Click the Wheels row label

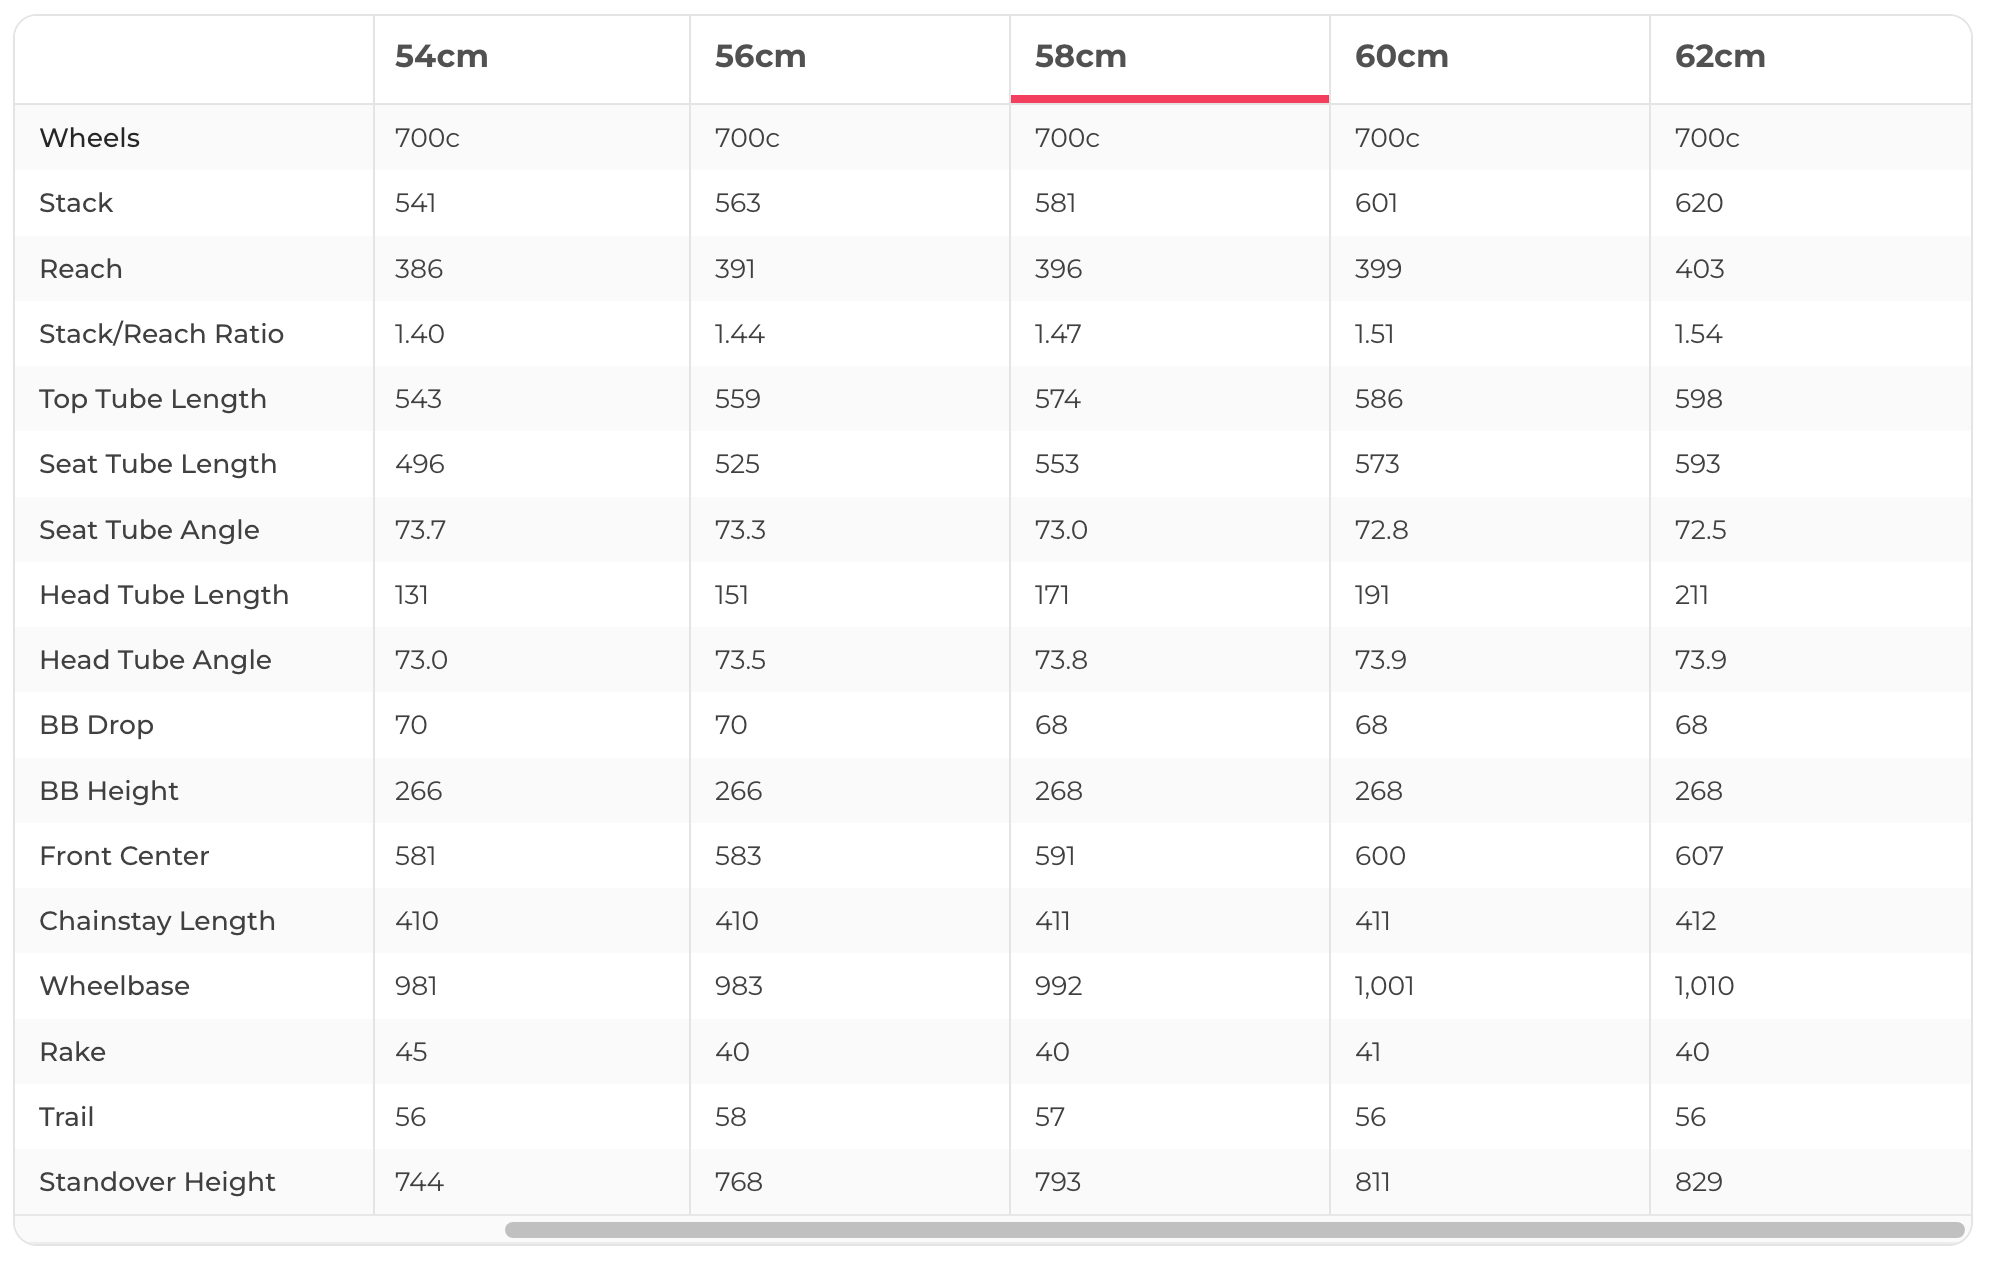[89, 138]
